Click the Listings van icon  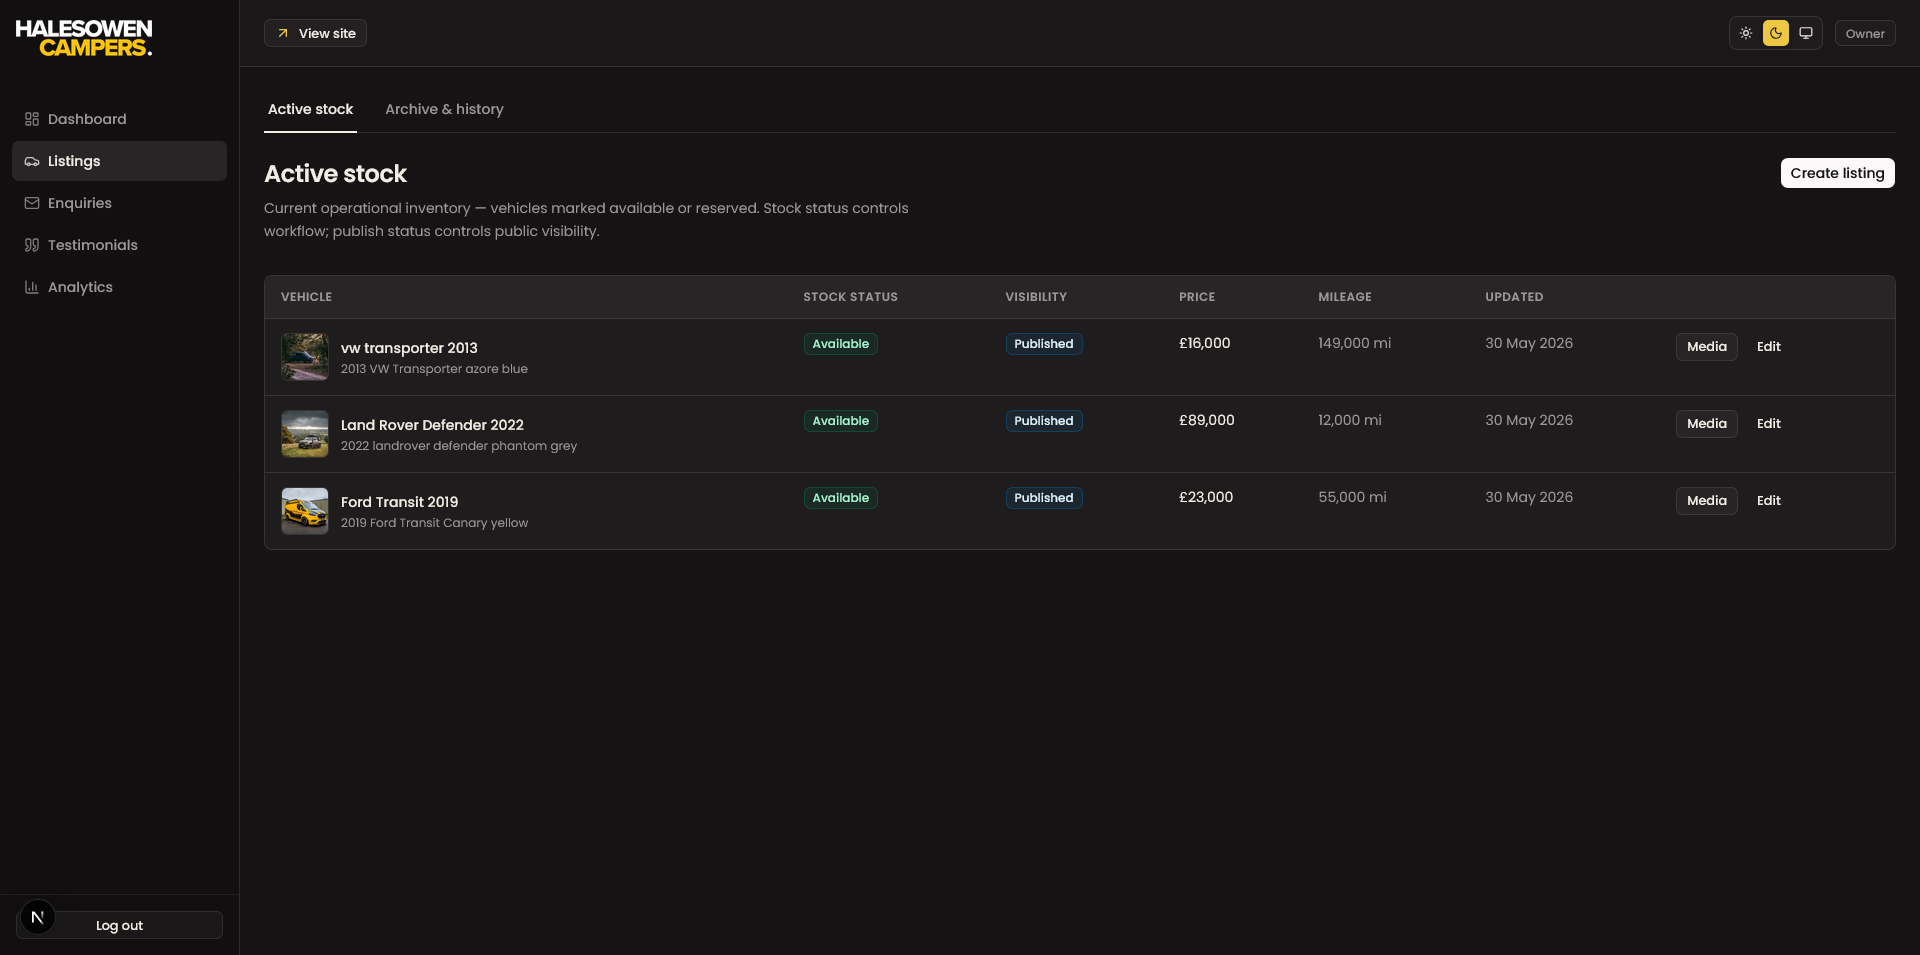32,161
